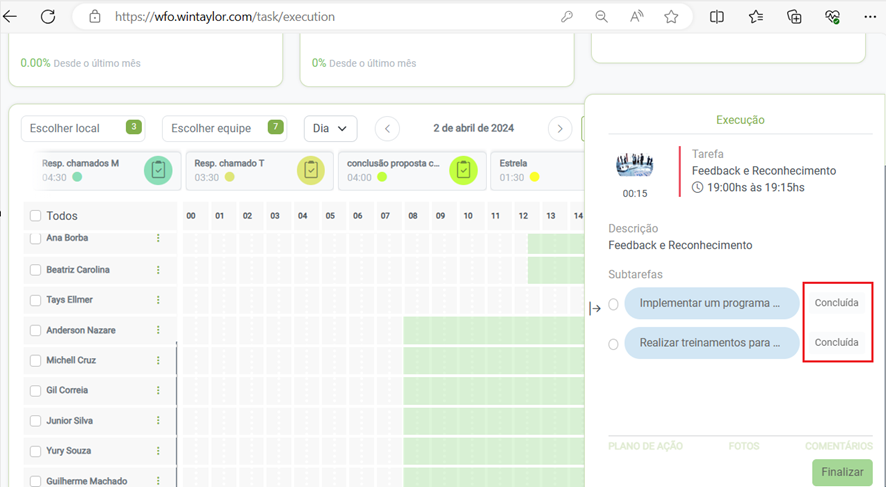Open the Escolher equipe selector

pos(224,129)
